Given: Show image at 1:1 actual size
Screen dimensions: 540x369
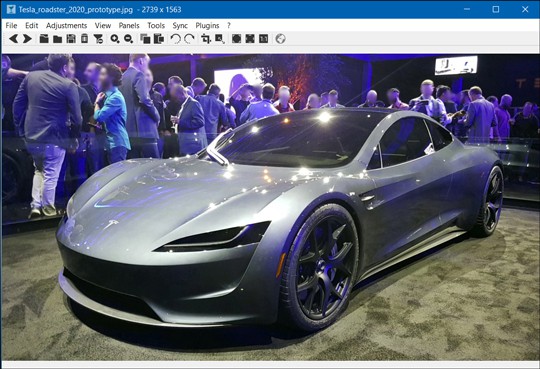Looking at the screenshot, I should [x=263, y=39].
